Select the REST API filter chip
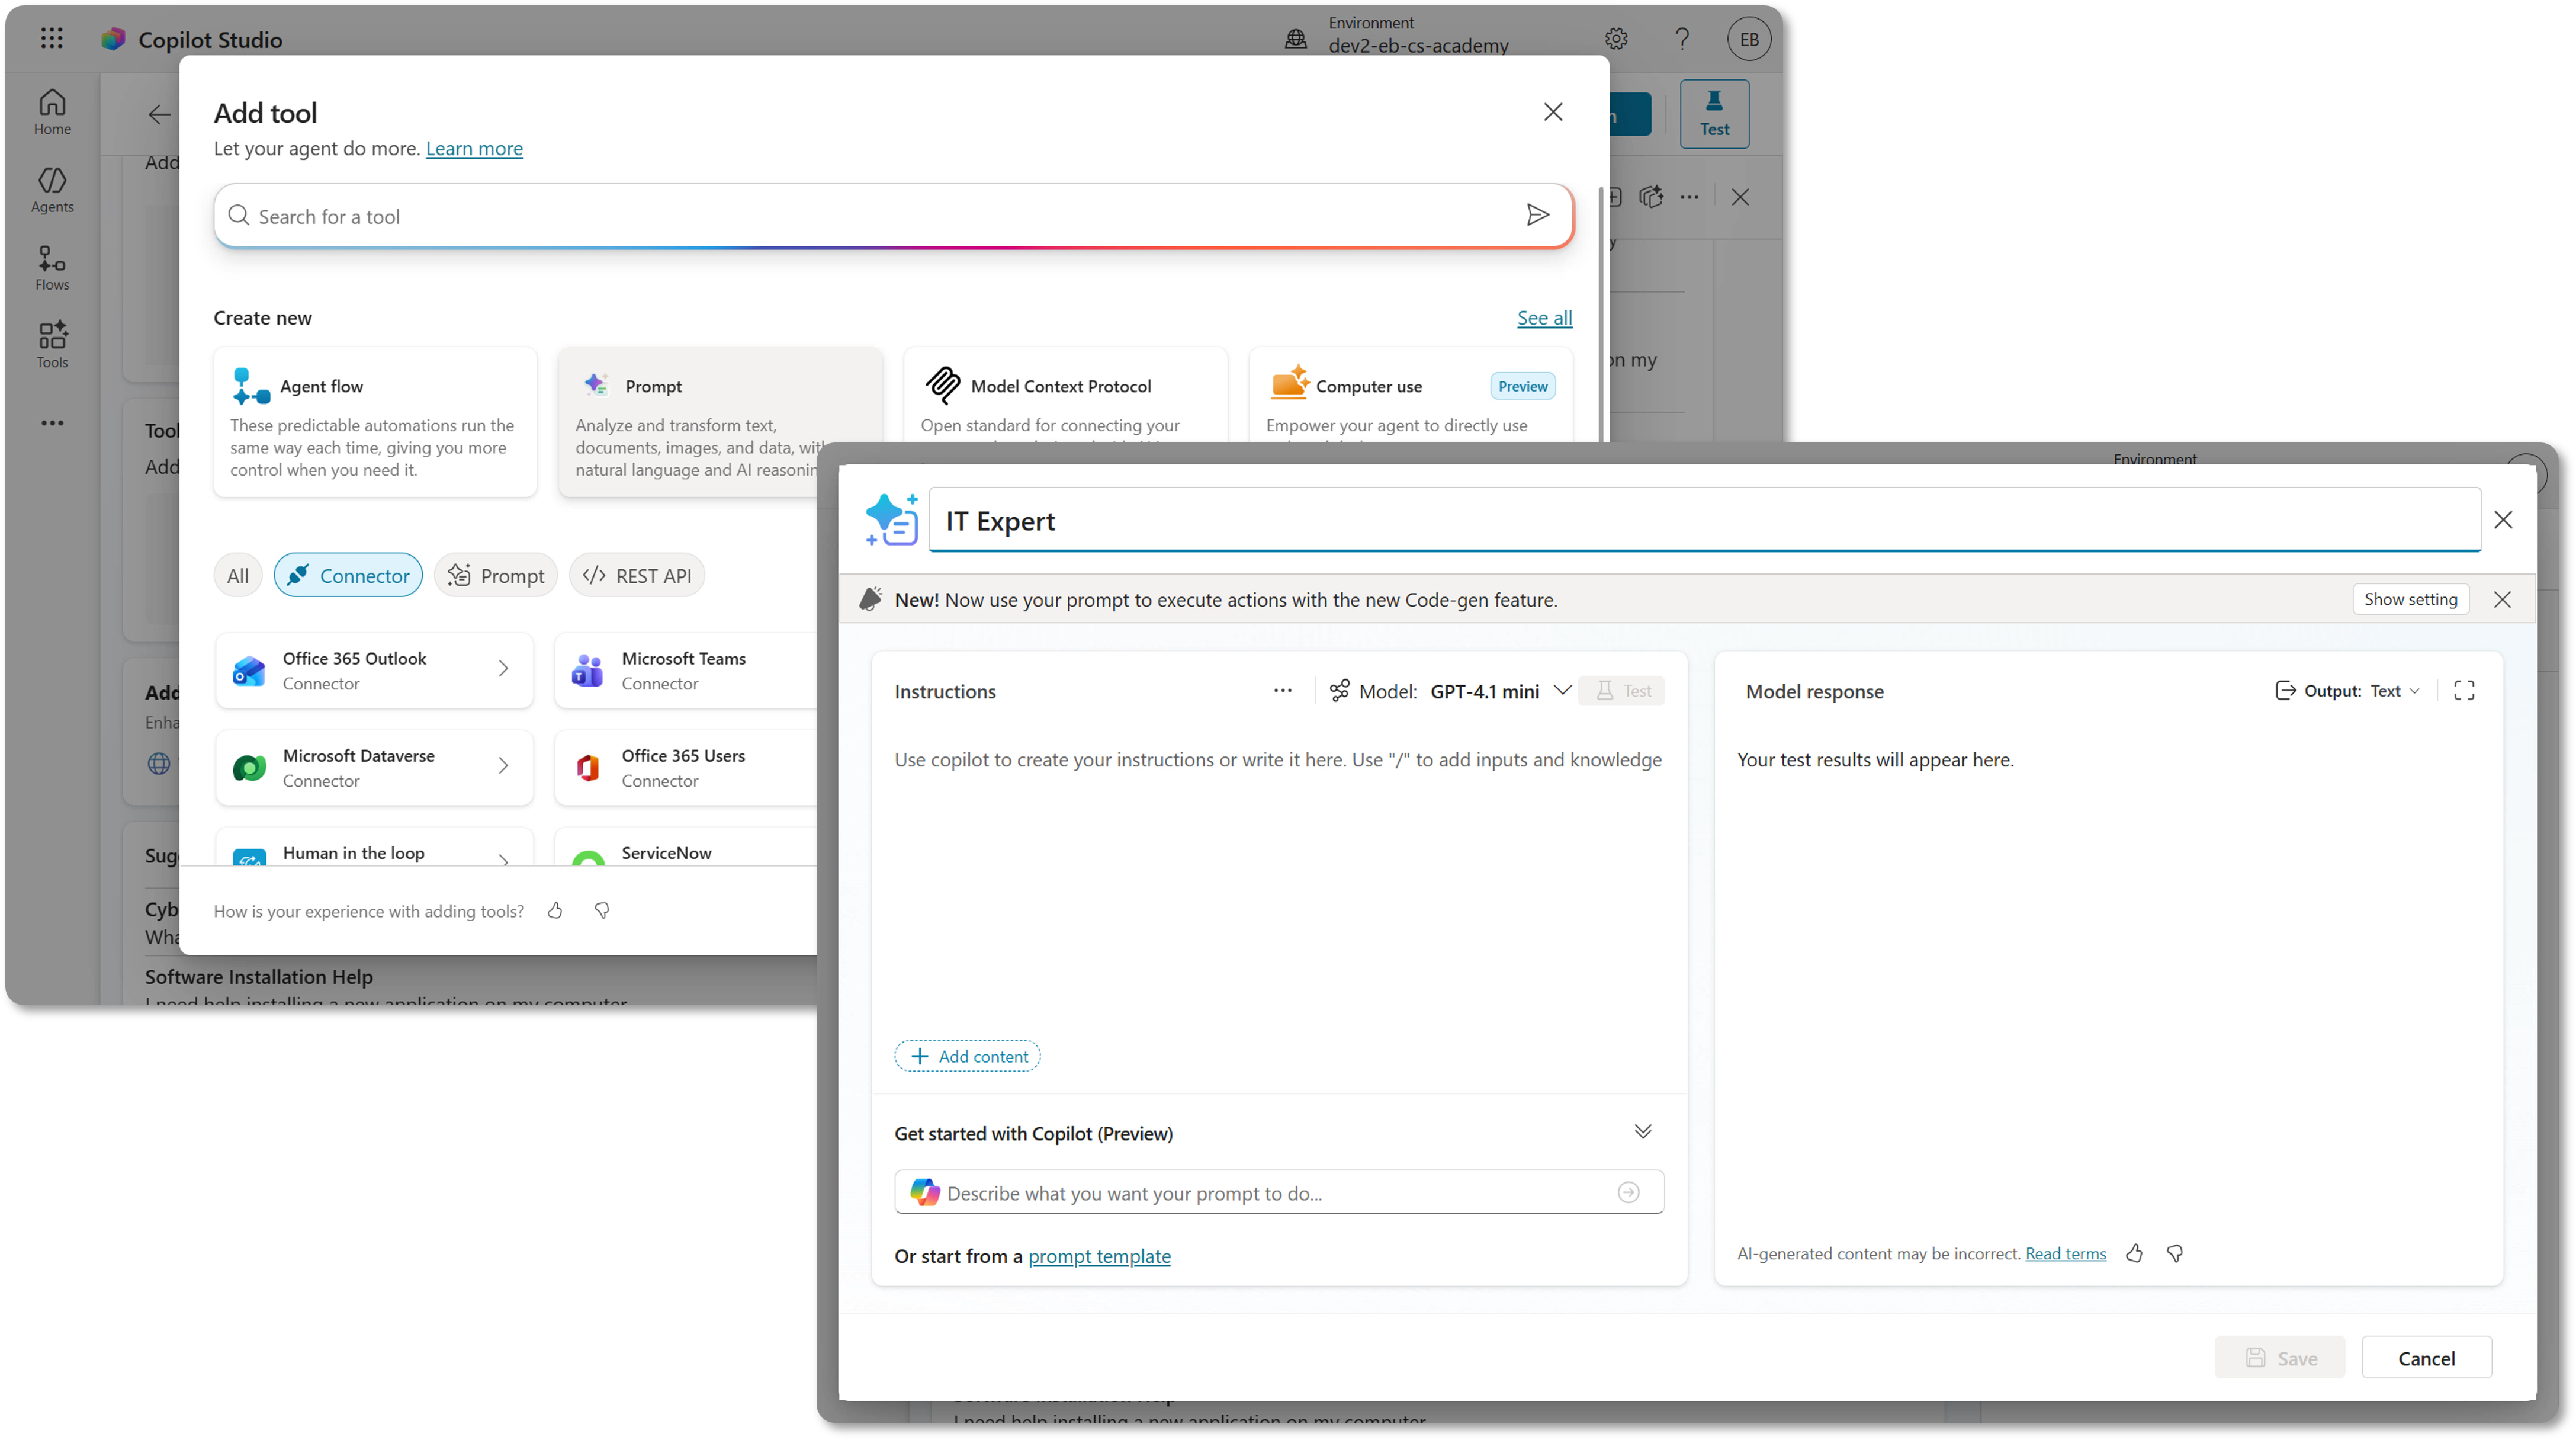The height and width of the screenshot is (1440, 2576). click(637, 576)
